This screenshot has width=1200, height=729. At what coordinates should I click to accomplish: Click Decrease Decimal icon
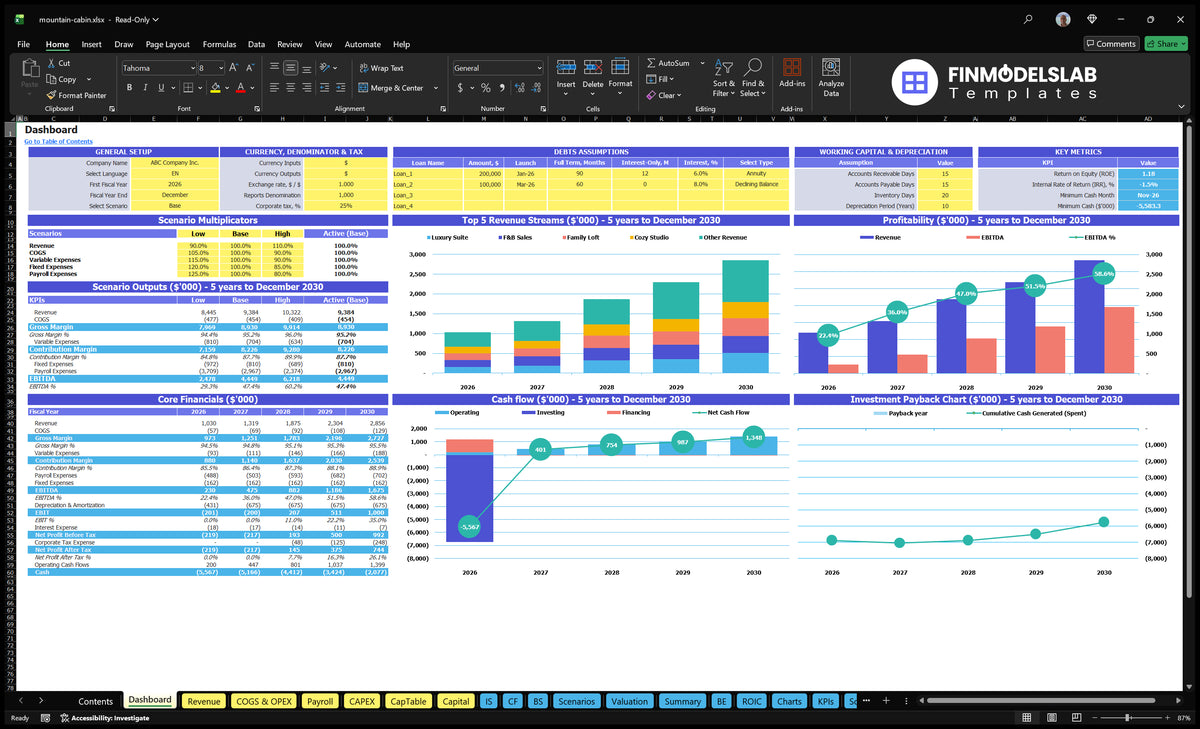[x=537, y=88]
